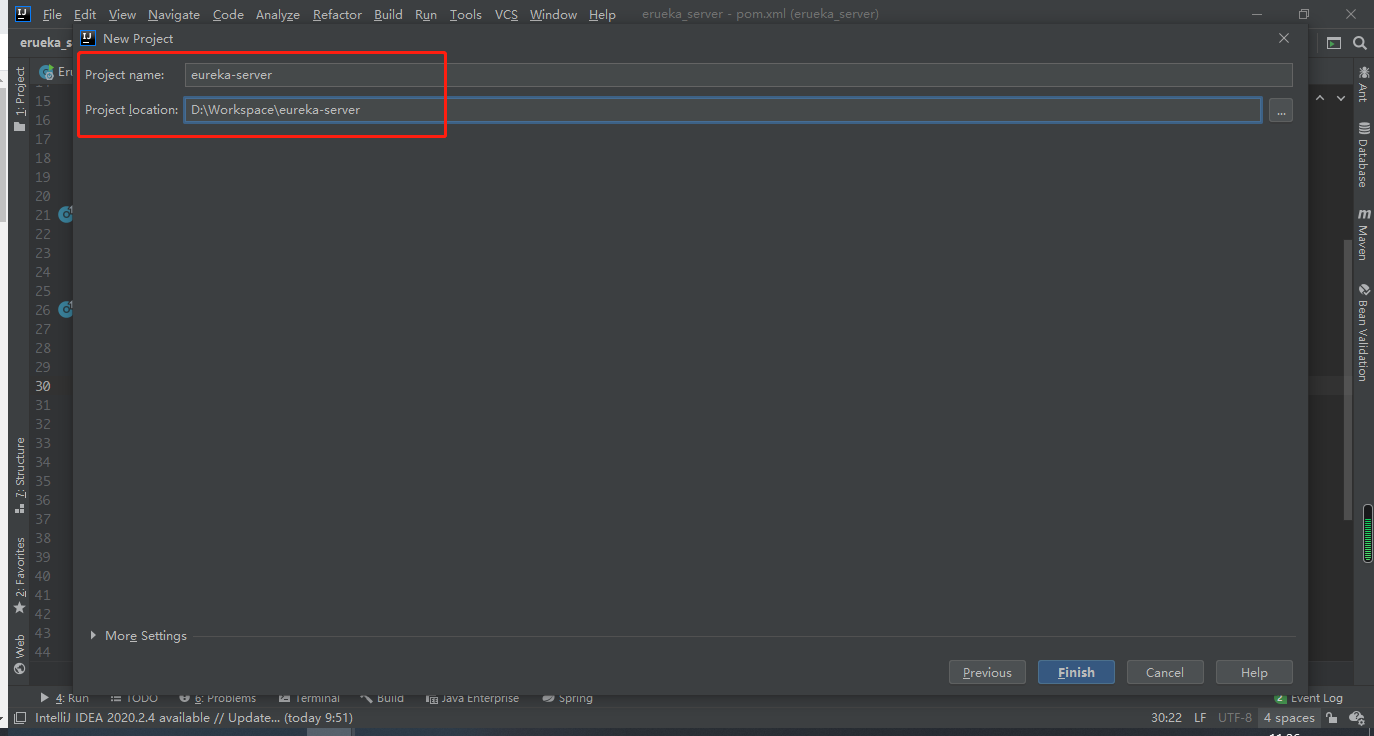1374x736 pixels.
Task: Click the editor vertical scrollbar
Action: 1349,380
